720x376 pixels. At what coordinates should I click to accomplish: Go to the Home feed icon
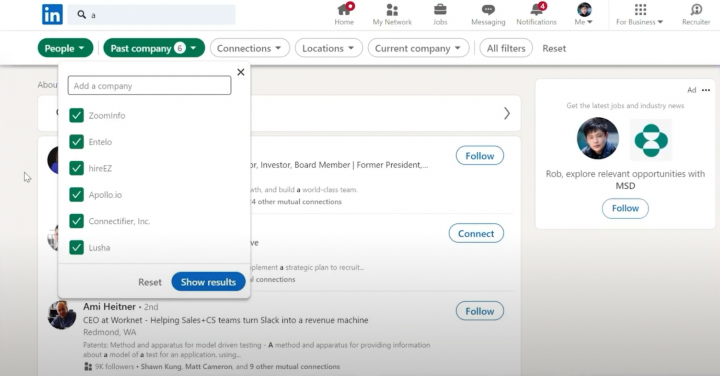(x=344, y=10)
